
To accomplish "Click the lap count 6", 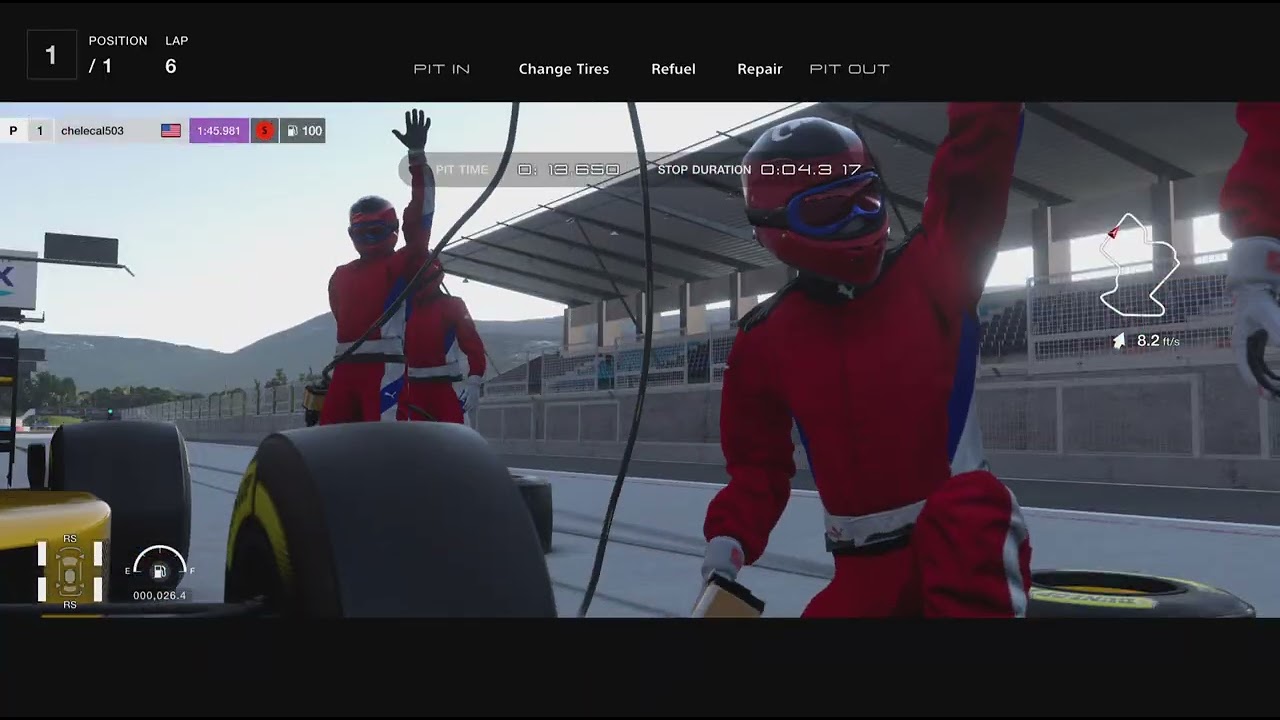I will click(x=171, y=66).
